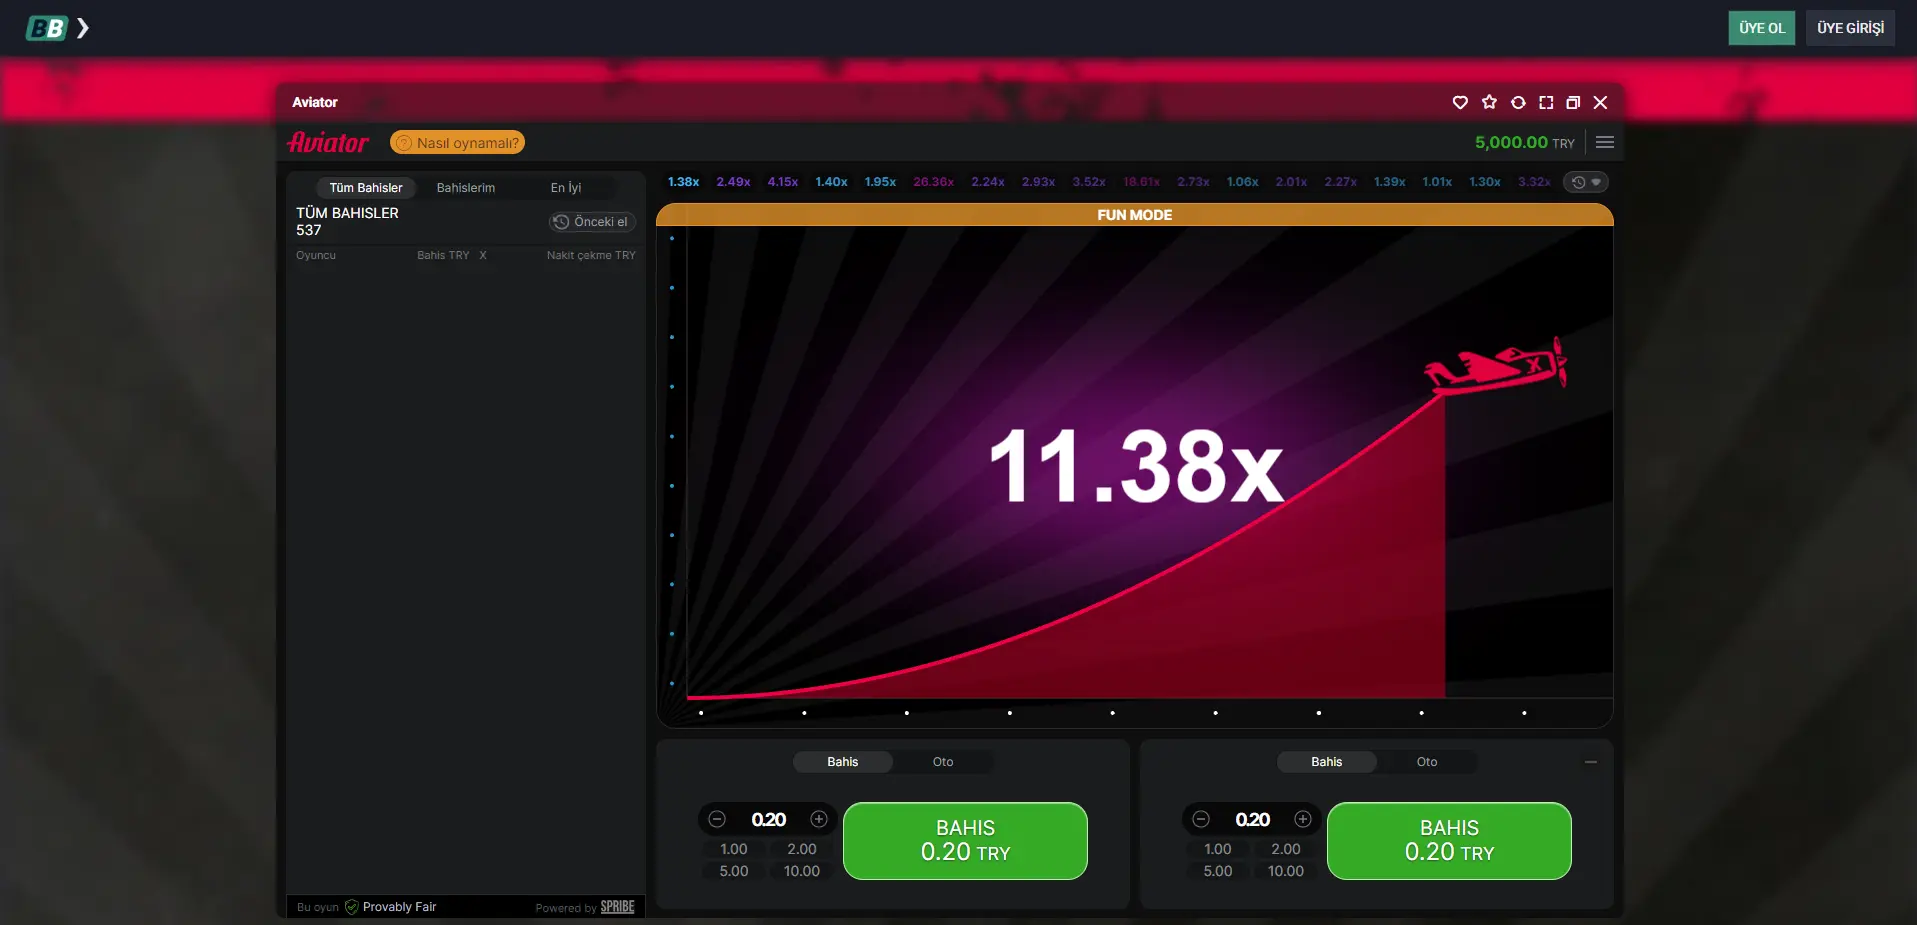This screenshot has width=1917, height=925.
Task: Choose 5.00 quick bet in right panel
Action: 1218,871
